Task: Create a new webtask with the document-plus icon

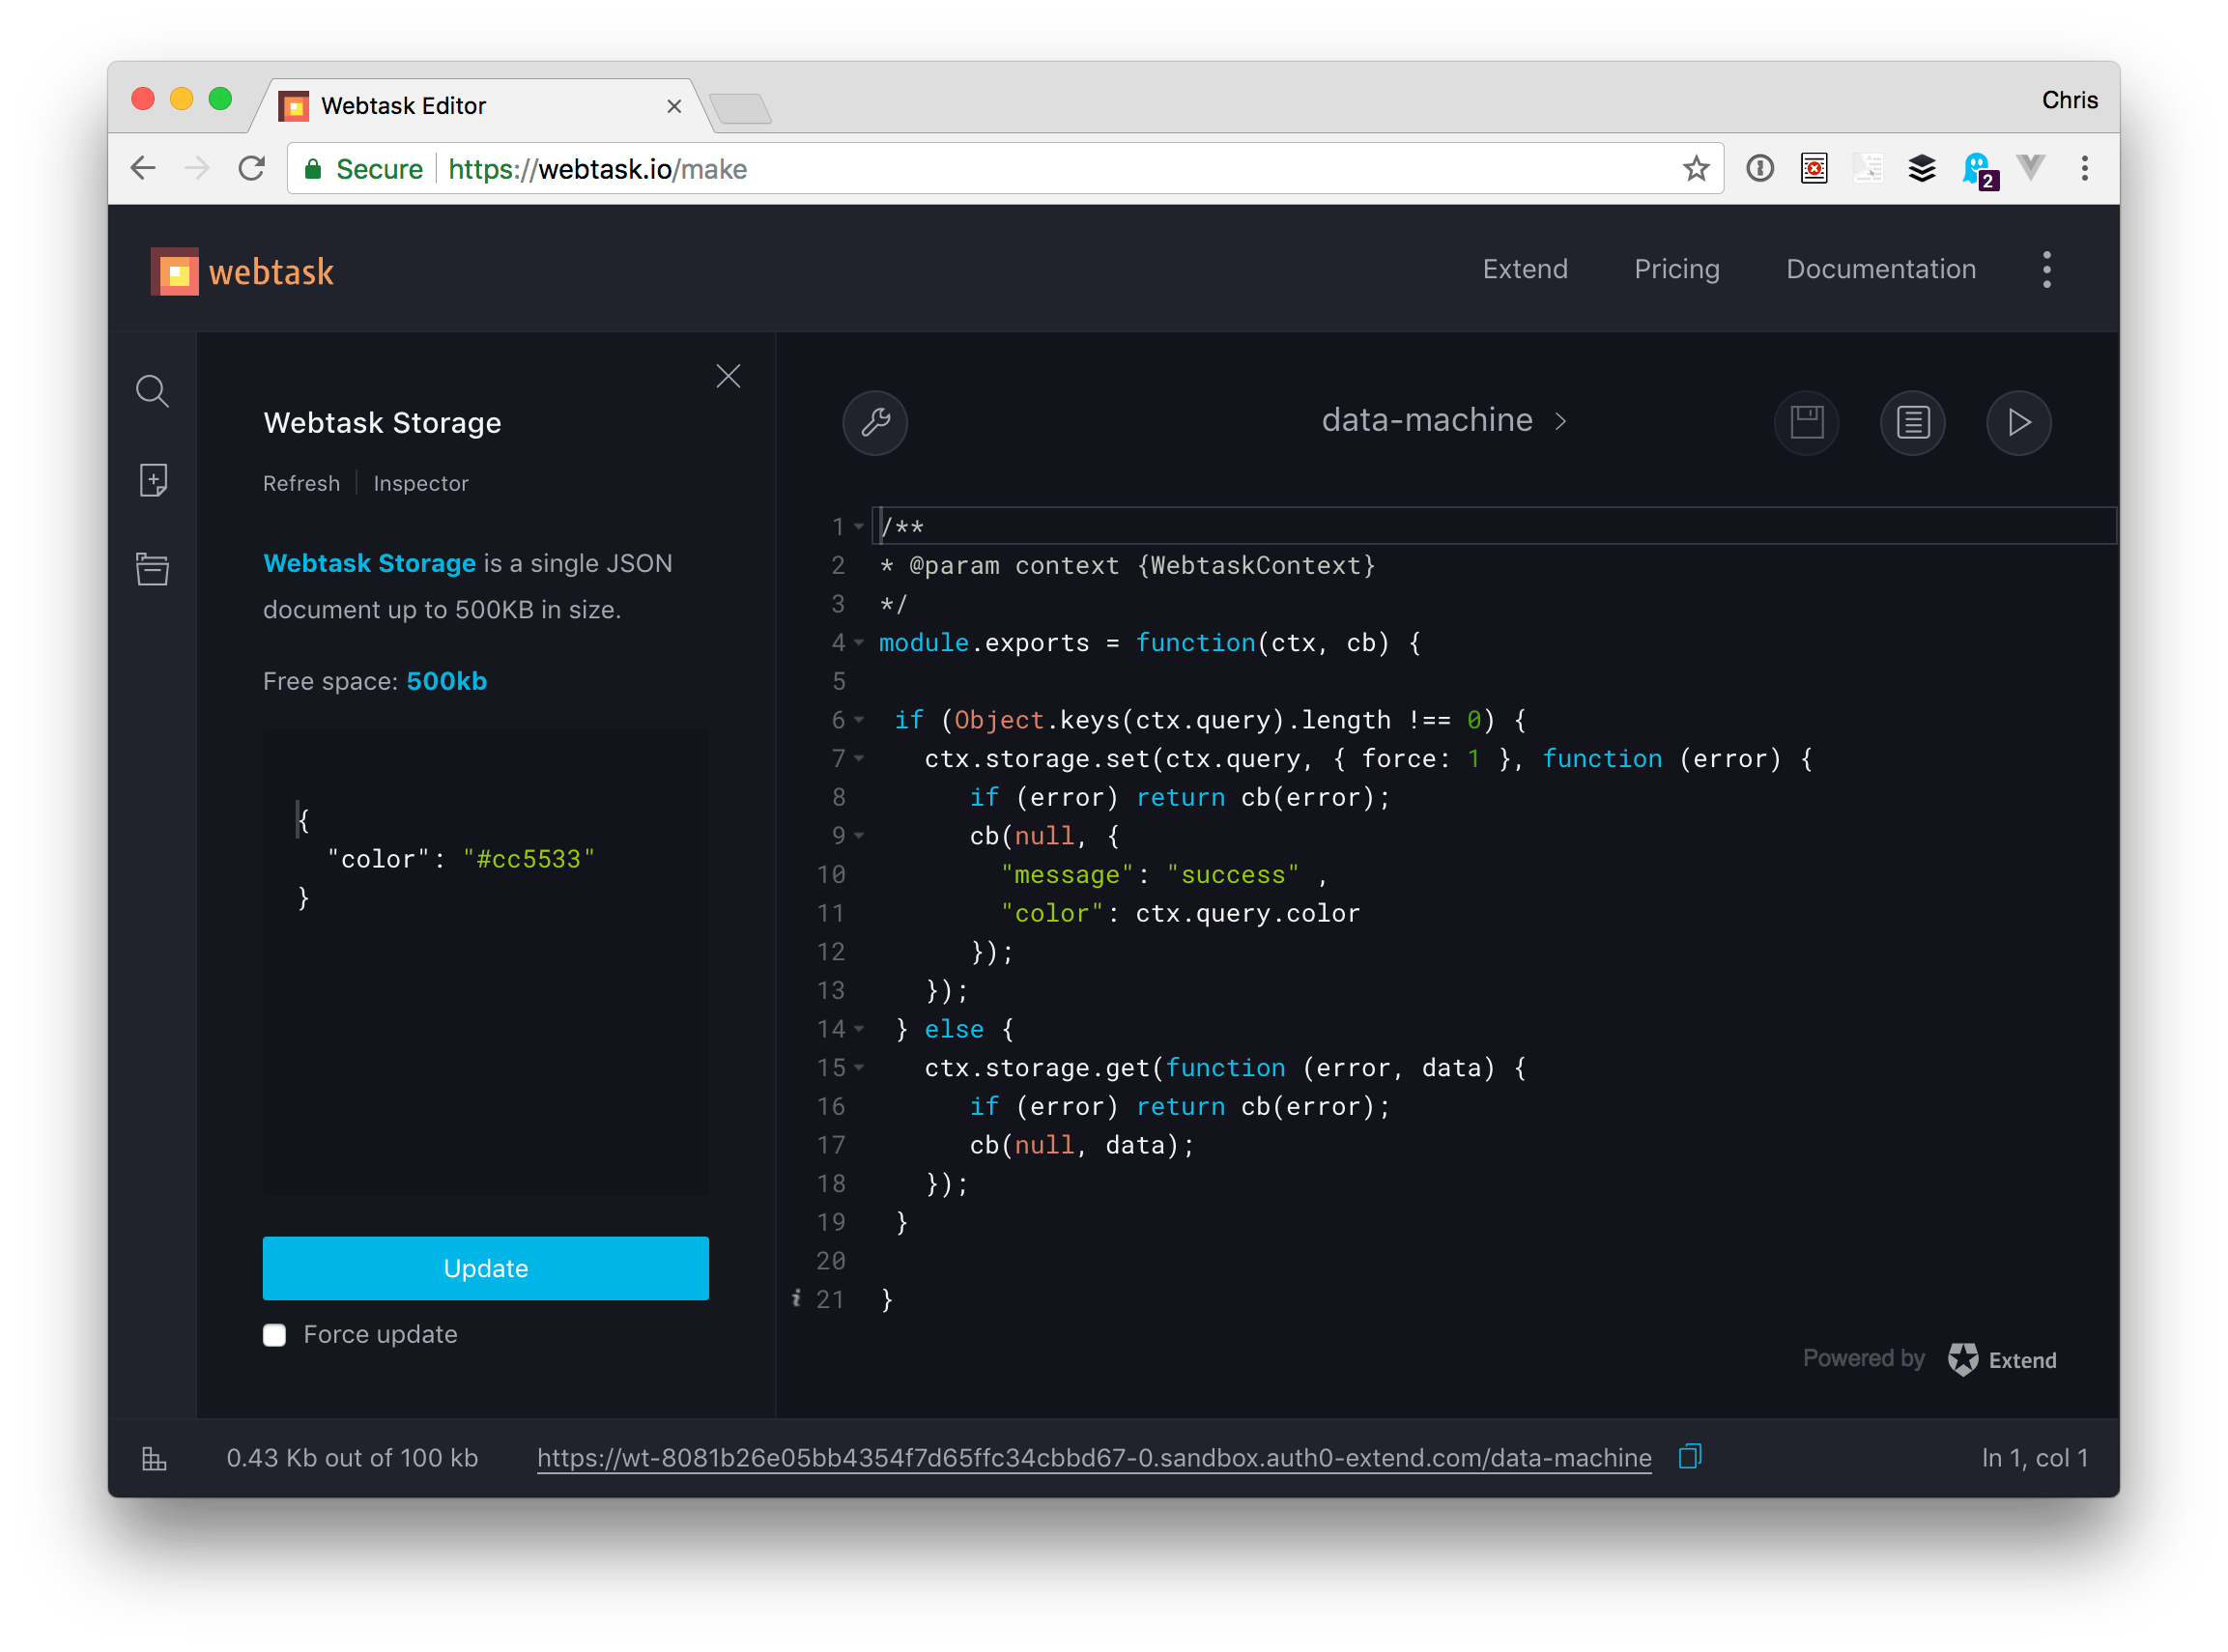Action: click(x=152, y=480)
